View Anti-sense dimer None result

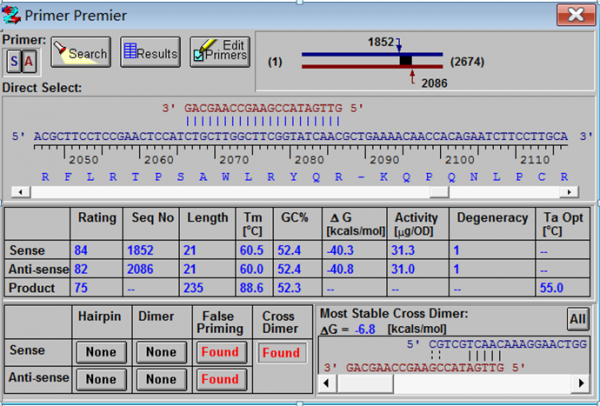161,379
